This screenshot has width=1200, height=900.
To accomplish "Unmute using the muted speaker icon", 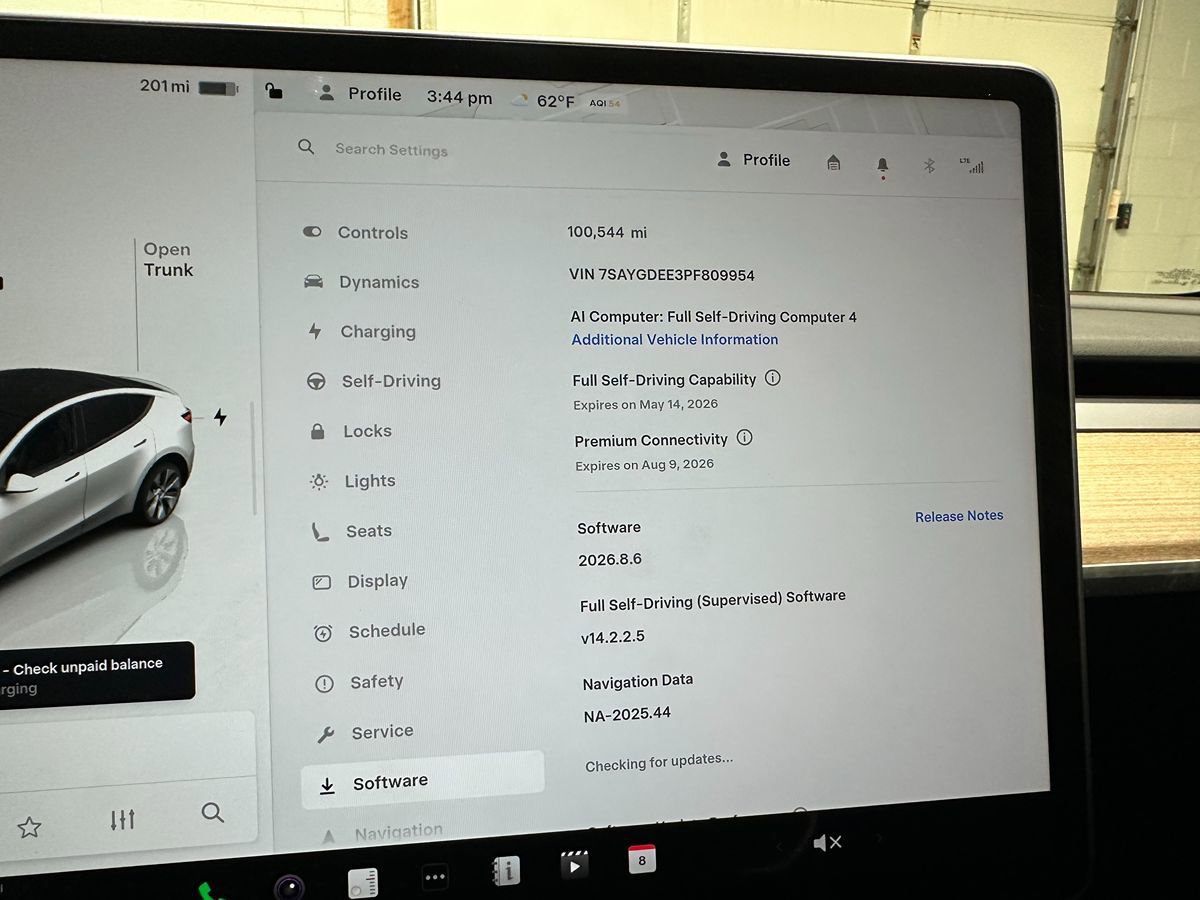I will tap(827, 843).
